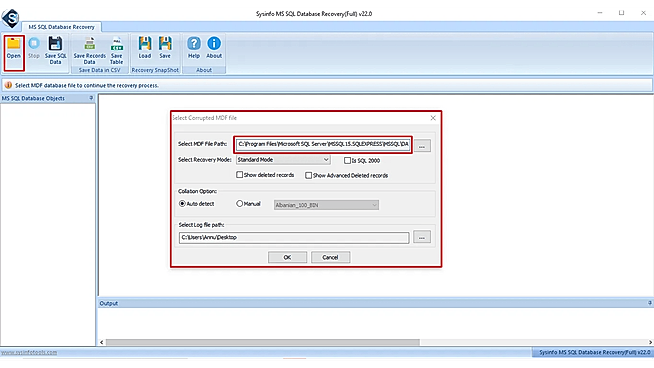
Task: Click Save SQL Data icon
Action: pos(55,43)
